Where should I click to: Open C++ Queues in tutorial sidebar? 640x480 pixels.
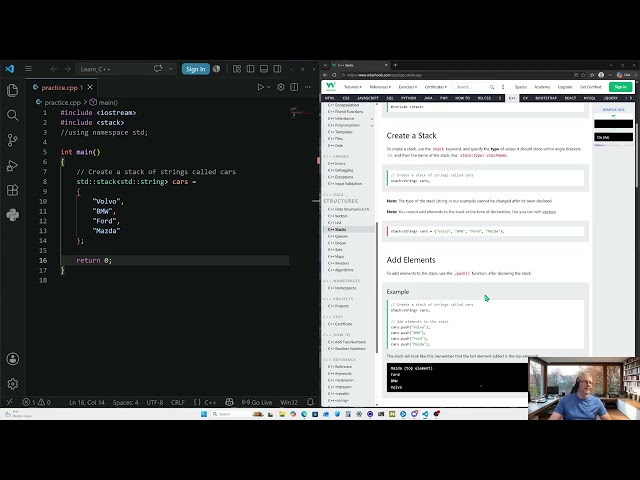click(x=338, y=236)
